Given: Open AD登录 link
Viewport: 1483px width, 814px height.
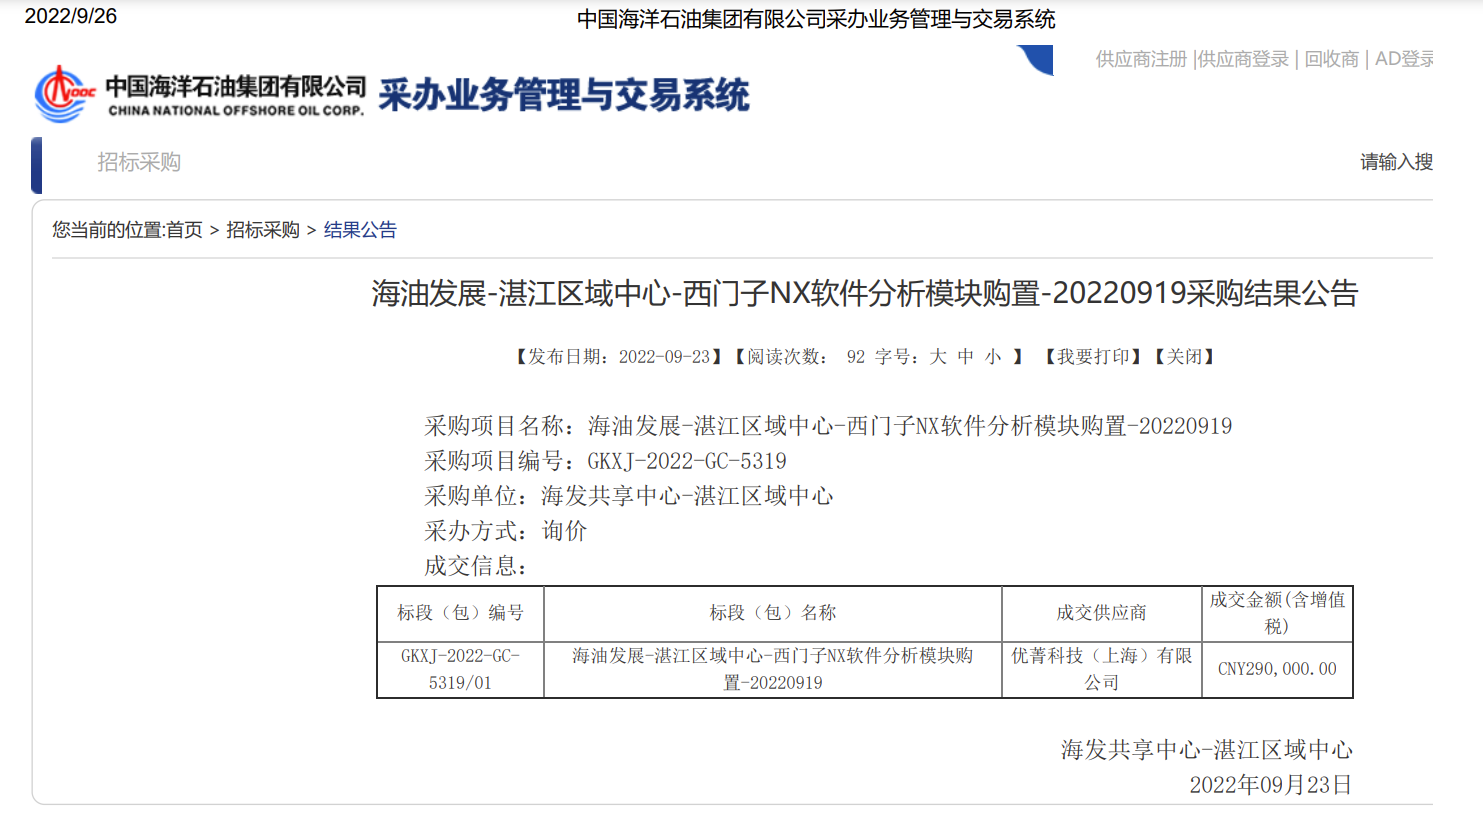Looking at the screenshot, I should pyautogui.click(x=1404, y=59).
